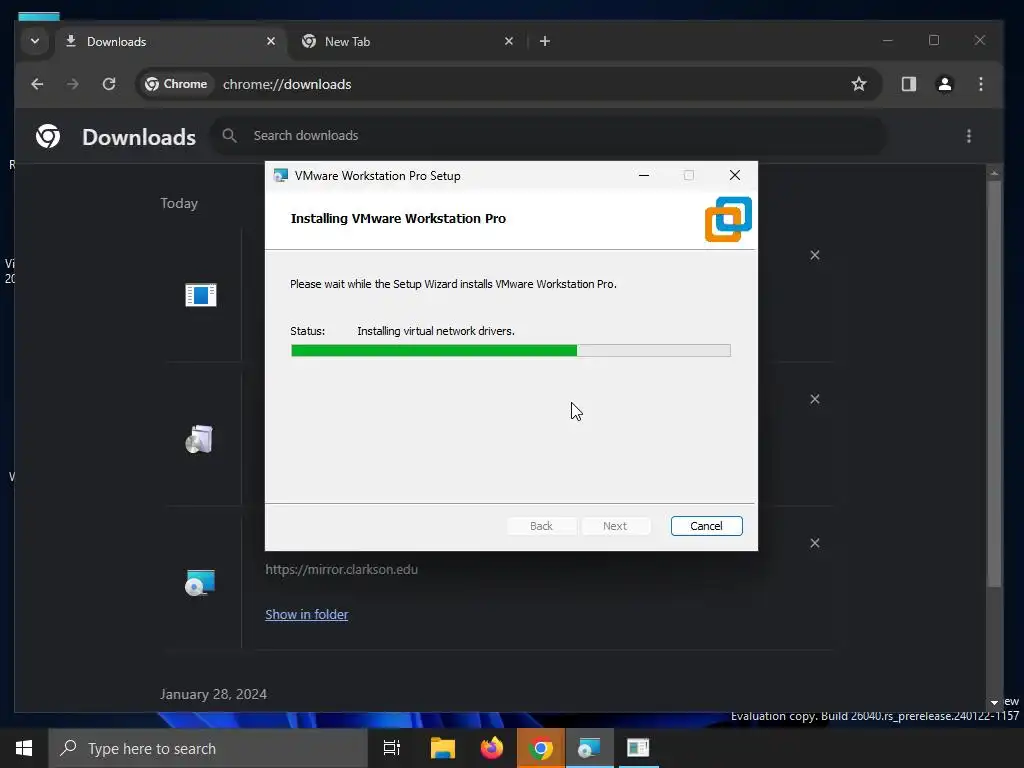Click the mirror.clarkson.edu download's file icon
The height and width of the screenshot is (768, 1024).
[x=200, y=583]
